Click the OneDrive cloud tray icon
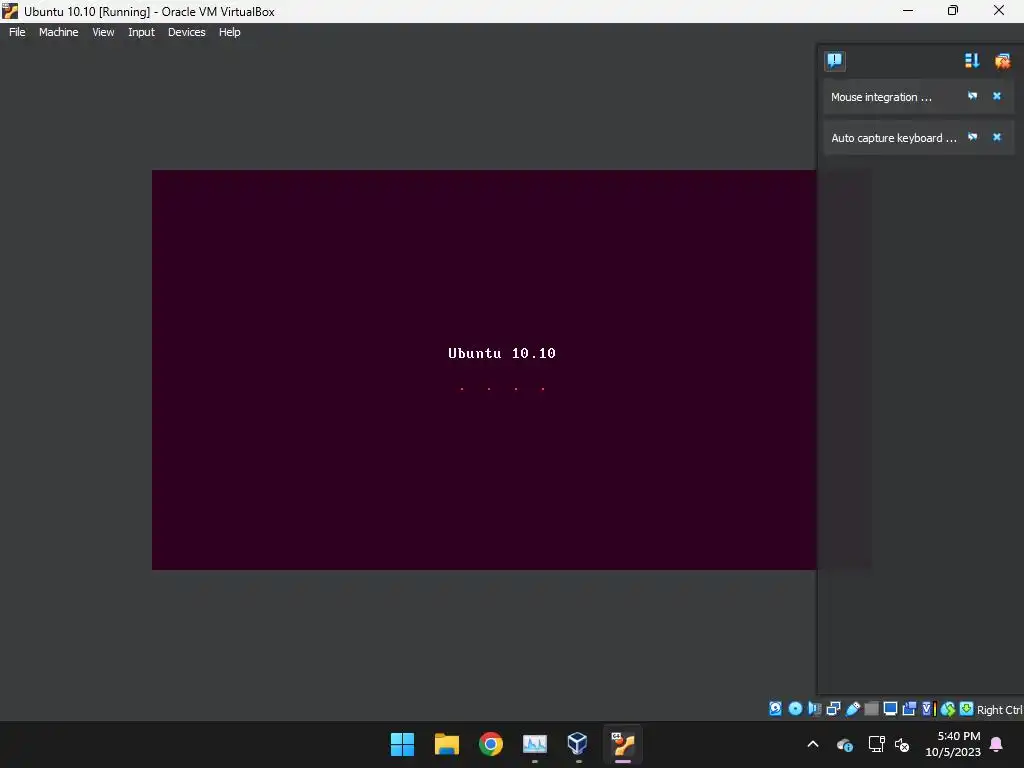This screenshot has height=768, width=1024. pos(844,744)
